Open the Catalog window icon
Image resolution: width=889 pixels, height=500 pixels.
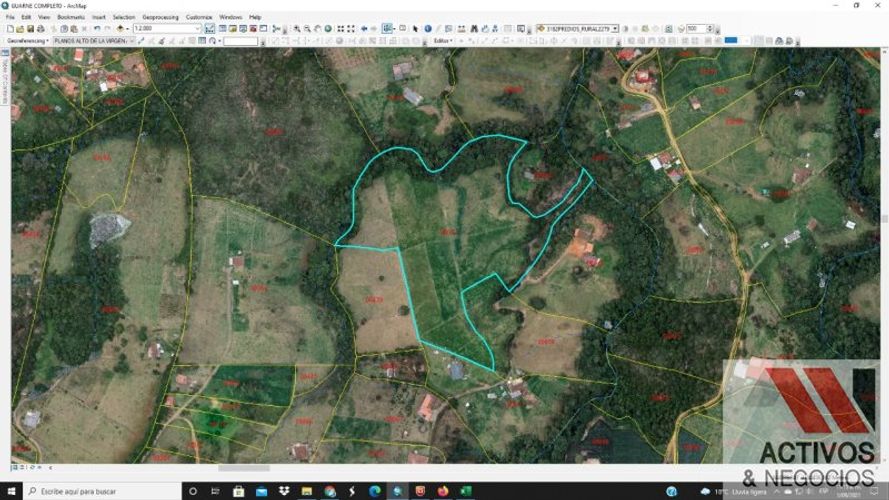click(x=232, y=28)
